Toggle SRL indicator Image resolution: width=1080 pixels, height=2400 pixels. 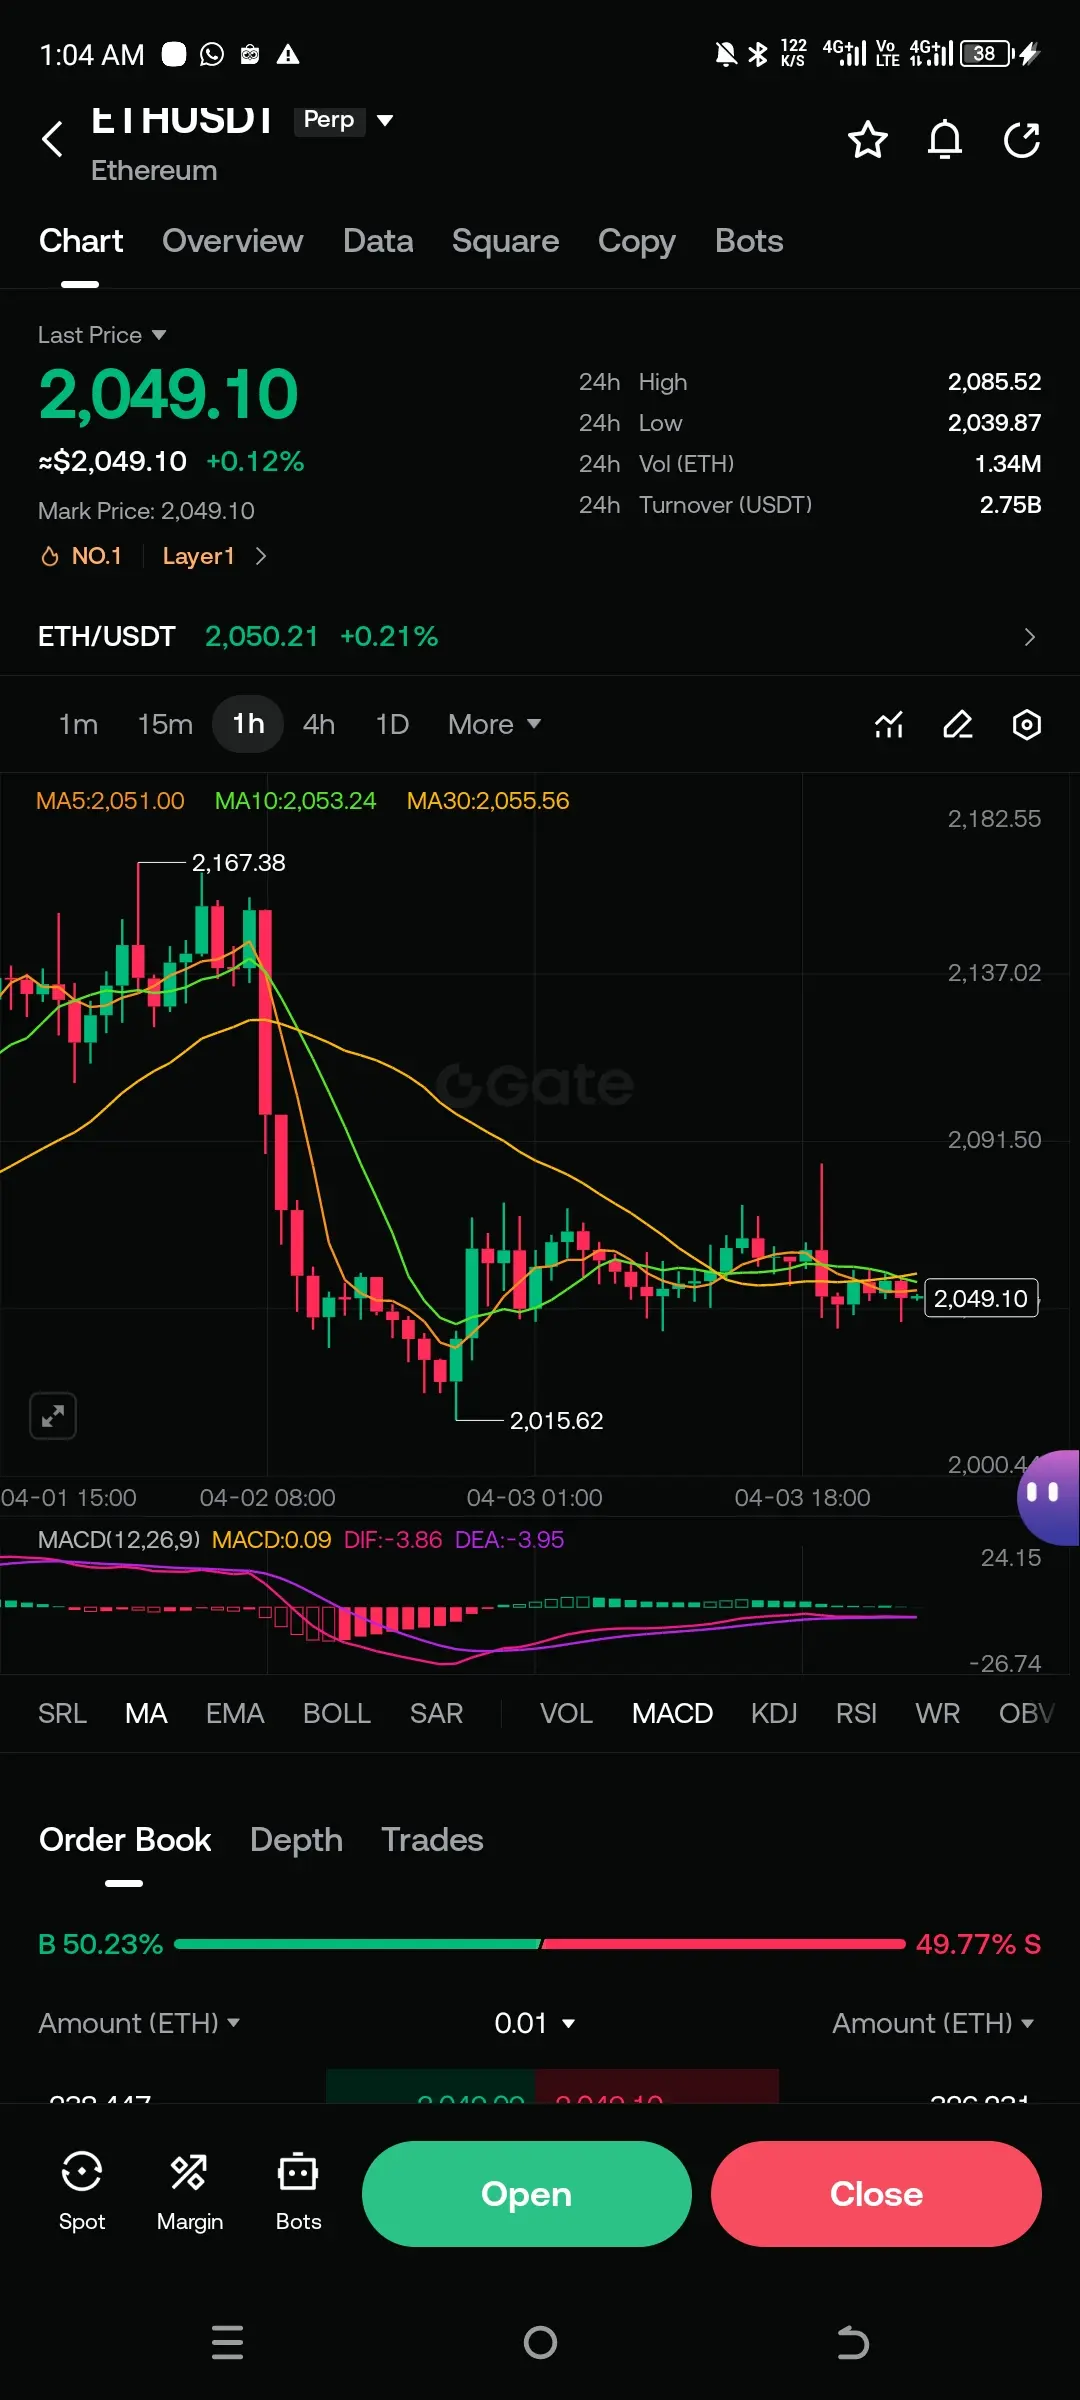pyautogui.click(x=62, y=1713)
